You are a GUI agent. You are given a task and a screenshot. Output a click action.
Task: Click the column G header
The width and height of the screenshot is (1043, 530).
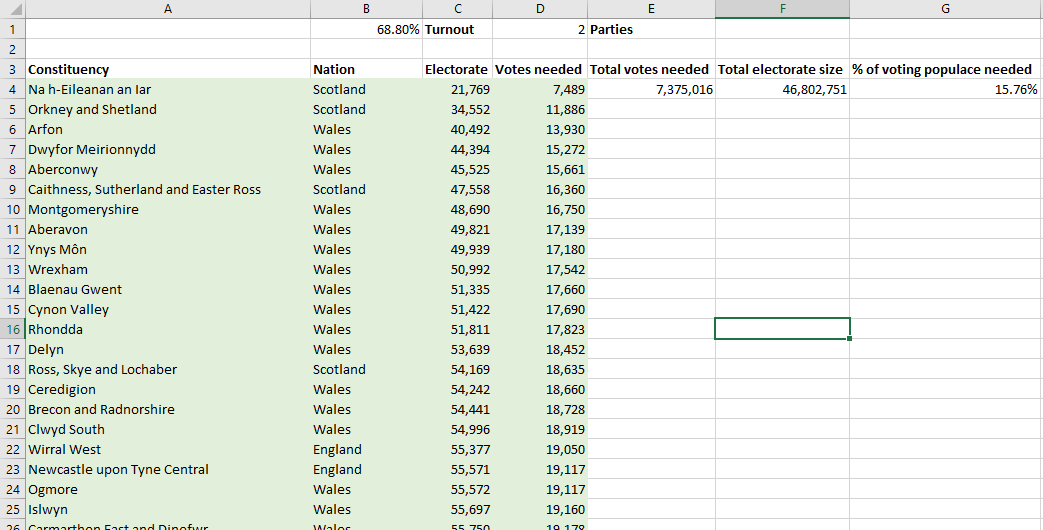point(945,9)
